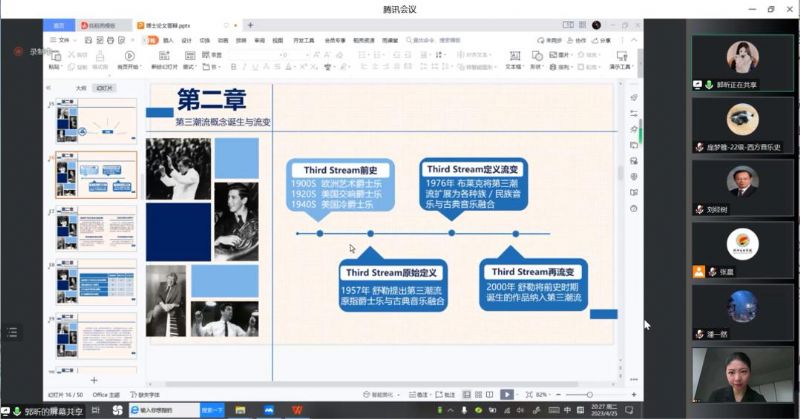Switch to Outline view in the slide panel

(81, 88)
